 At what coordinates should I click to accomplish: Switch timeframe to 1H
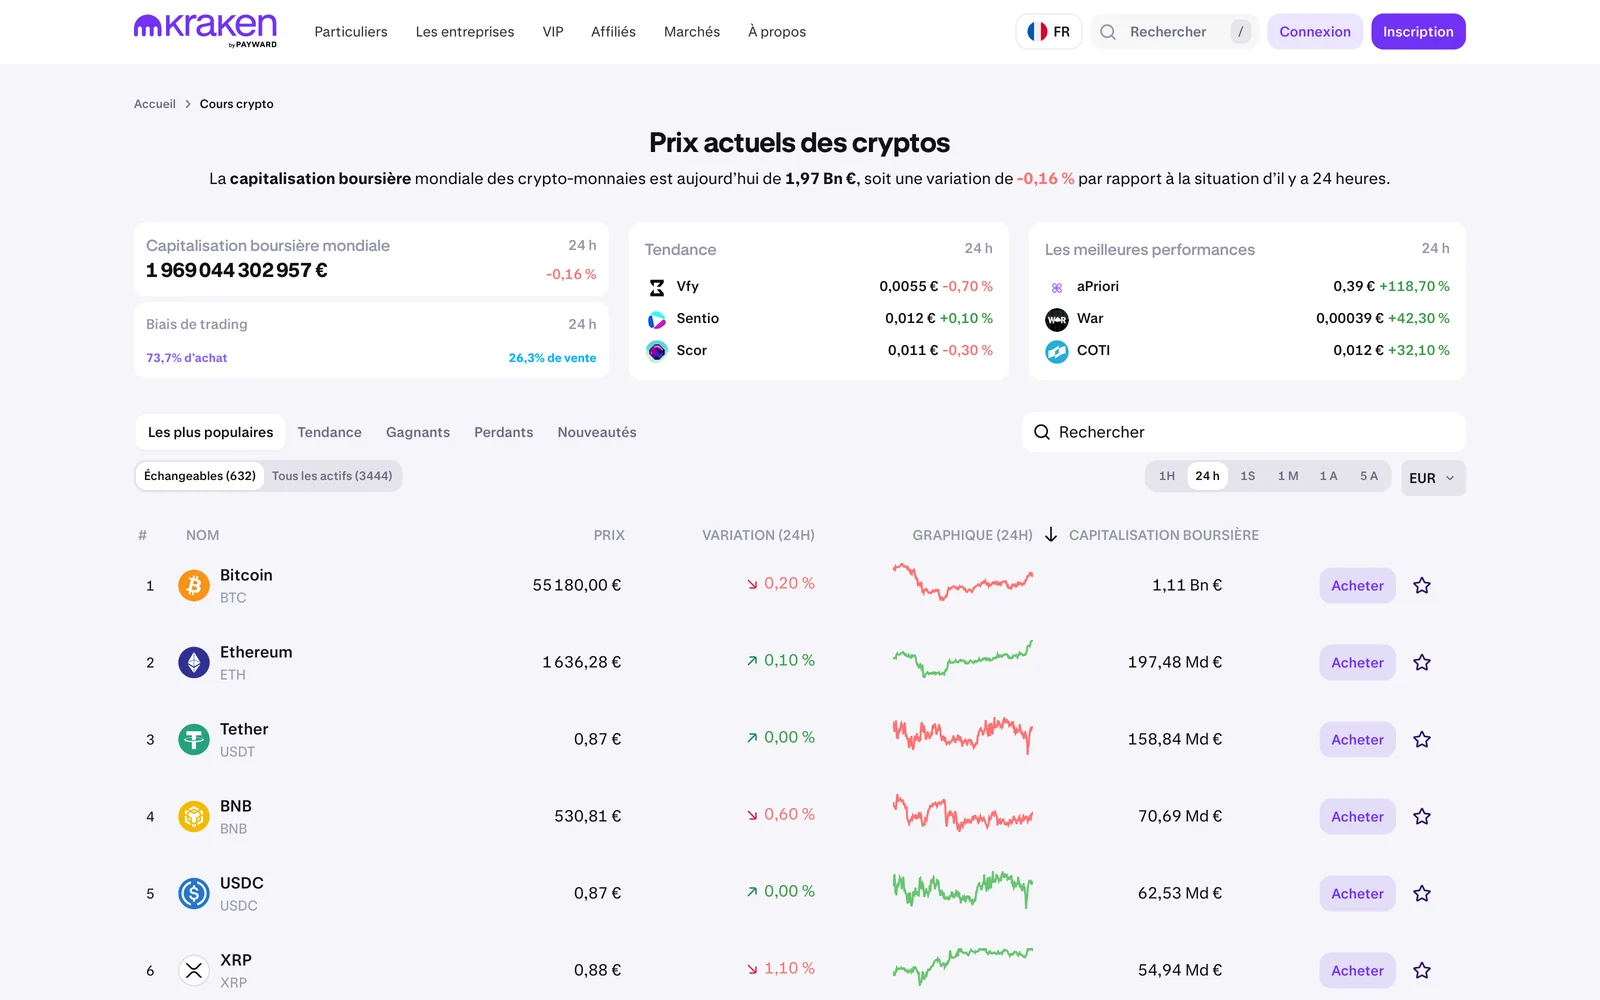[x=1167, y=476]
